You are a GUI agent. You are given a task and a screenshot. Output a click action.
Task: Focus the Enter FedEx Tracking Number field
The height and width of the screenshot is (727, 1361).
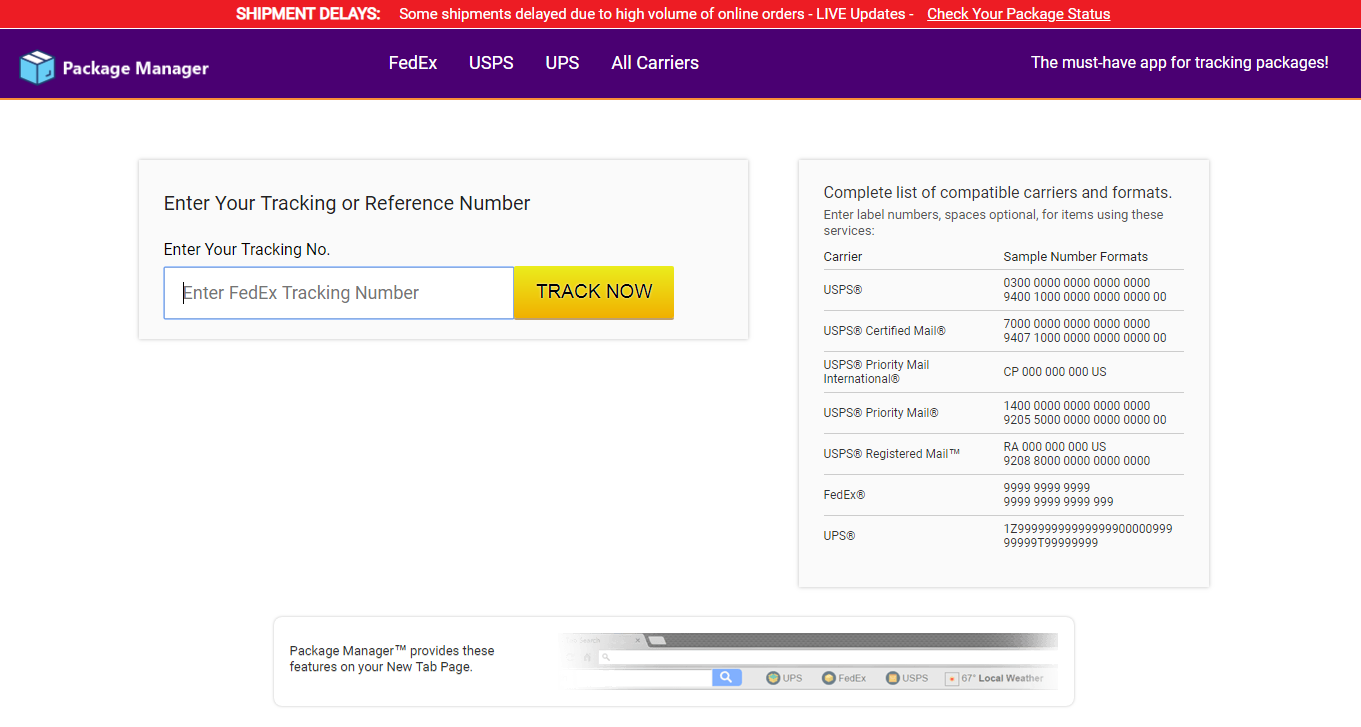click(339, 293)
